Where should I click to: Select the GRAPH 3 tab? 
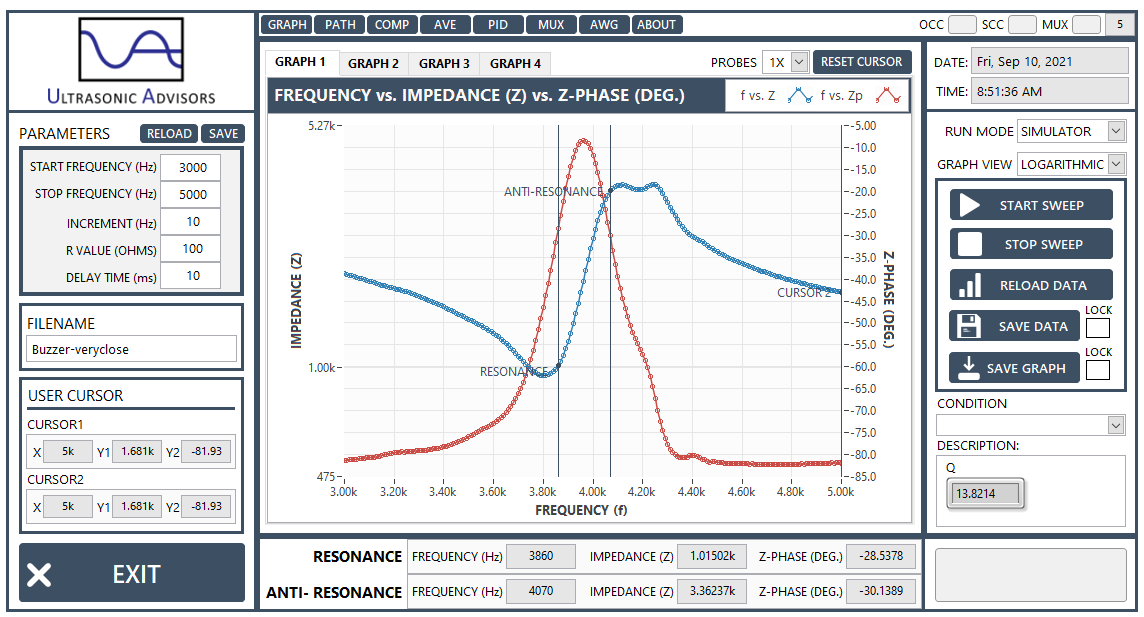coord(444,63)
